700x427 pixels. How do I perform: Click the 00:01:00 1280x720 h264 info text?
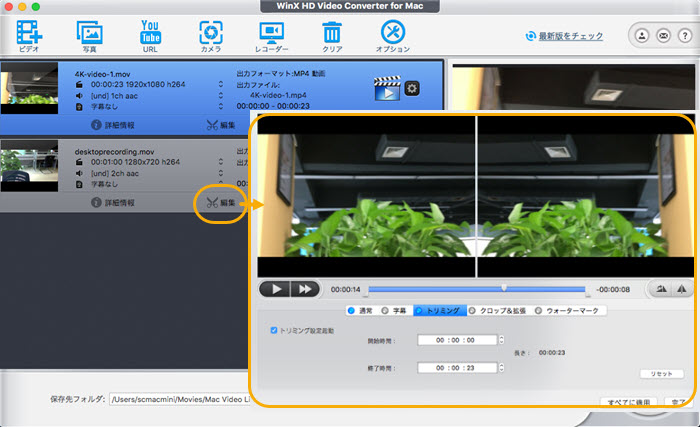pyautogui.click(x=135, y=162)
